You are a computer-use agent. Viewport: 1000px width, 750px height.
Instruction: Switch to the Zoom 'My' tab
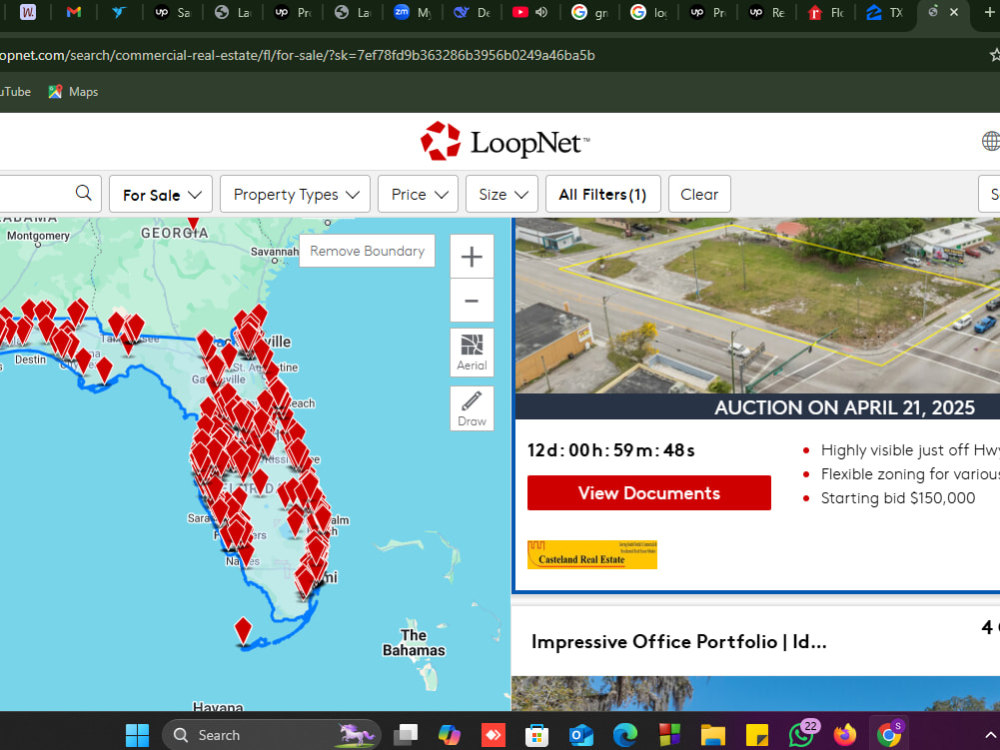(413, 12)
